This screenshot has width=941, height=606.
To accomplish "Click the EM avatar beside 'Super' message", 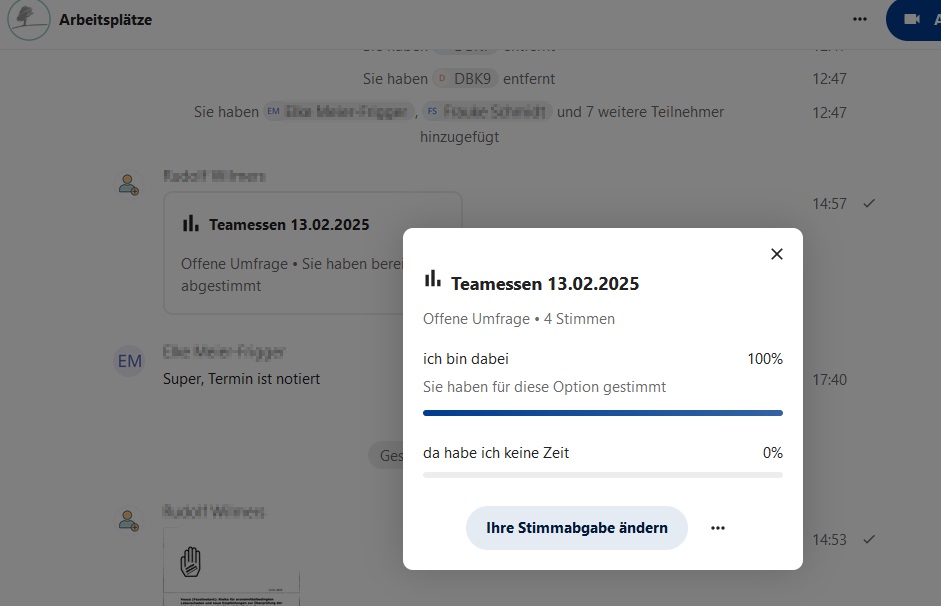I will (x=130, y=362).
